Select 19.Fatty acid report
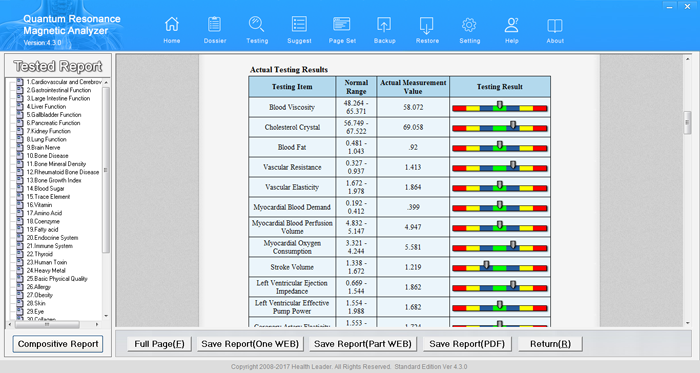 [42, 230]
